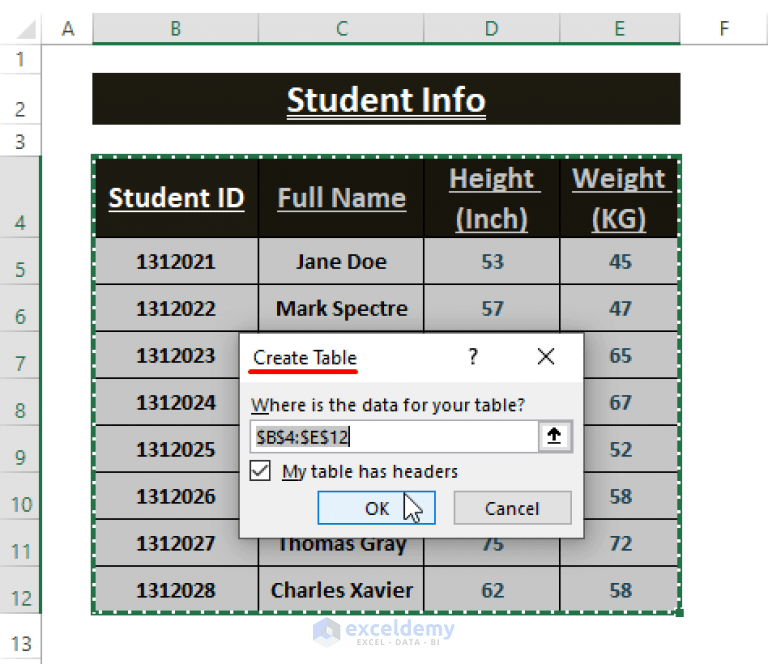Click the Charles Xavier cell
The image size is (768, 664).
341,590
